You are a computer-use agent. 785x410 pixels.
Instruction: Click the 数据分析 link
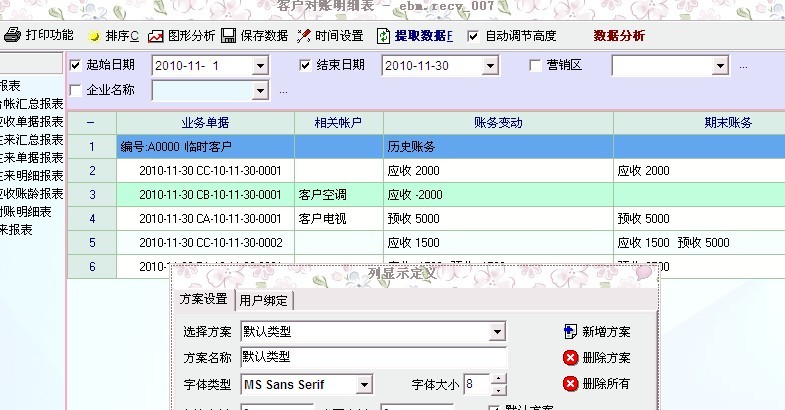pos(619,36)
